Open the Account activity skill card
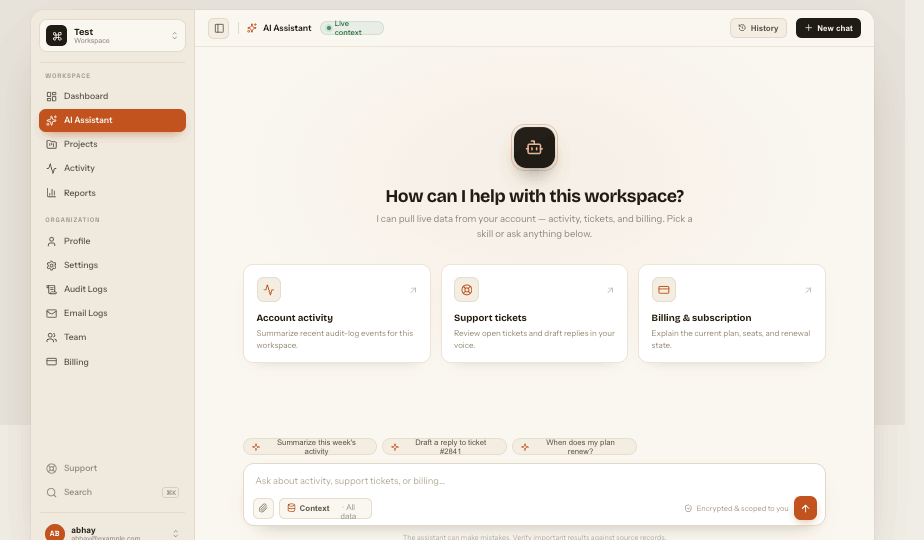The width and height of the screenshot is (924, 540). coord(336,314)
